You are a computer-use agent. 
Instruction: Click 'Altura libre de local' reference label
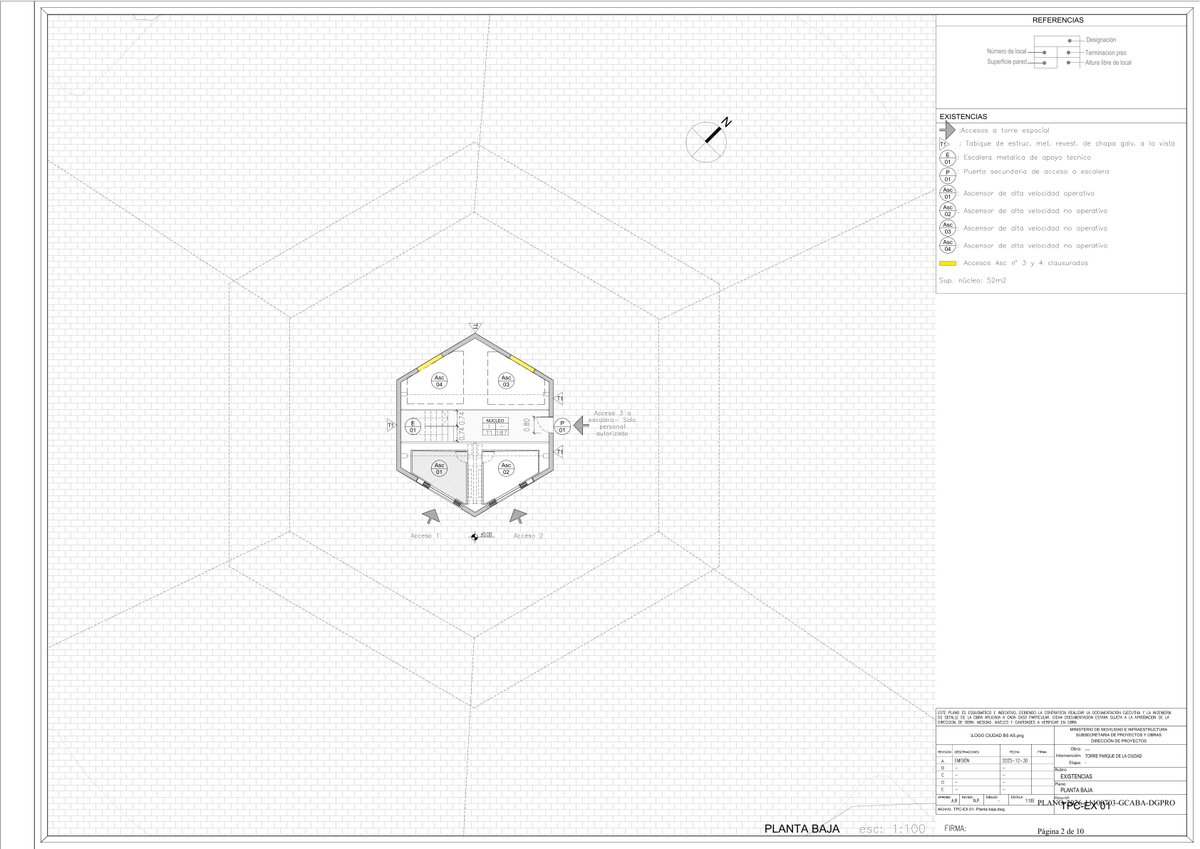coord(1108,62)
